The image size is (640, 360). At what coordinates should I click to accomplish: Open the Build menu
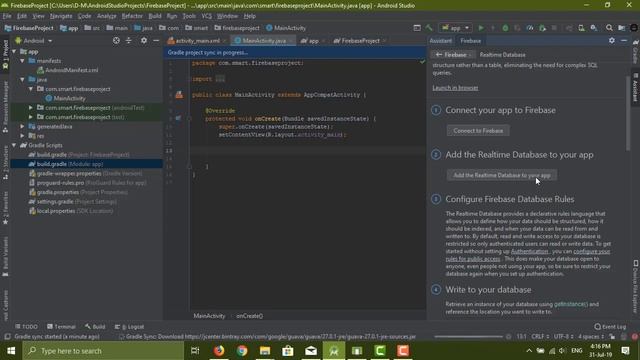[x=155, y=16]
